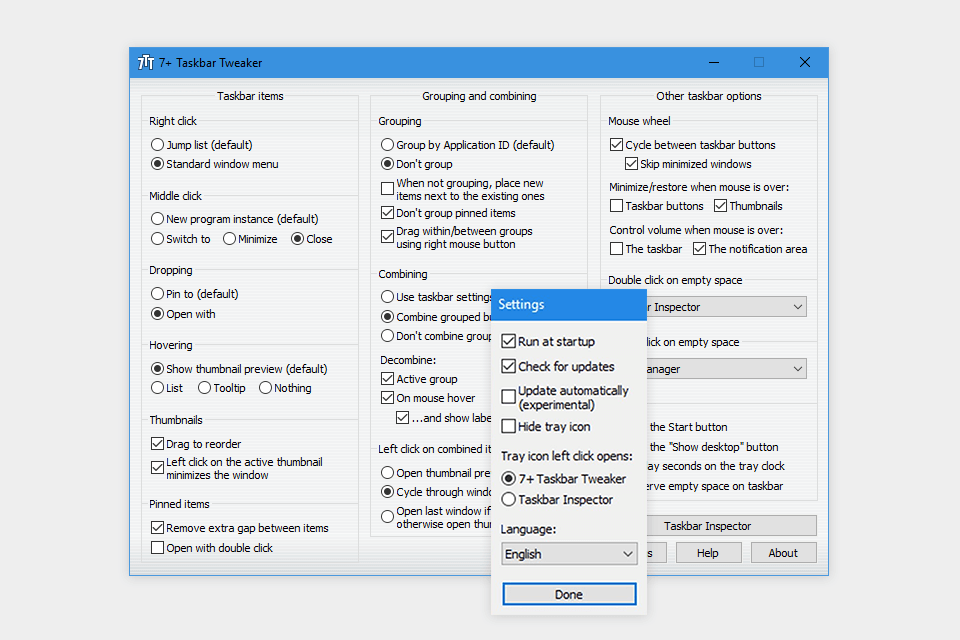Select middle click Close option
The width and height of the screenshot is (960, 640).
click(298, 239)
